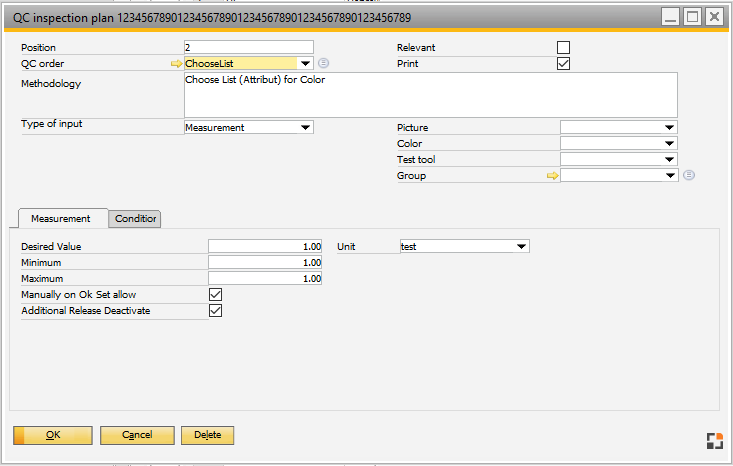Select the Measurement tab
This screenshot has height=466, width=733.
[61, 219]
